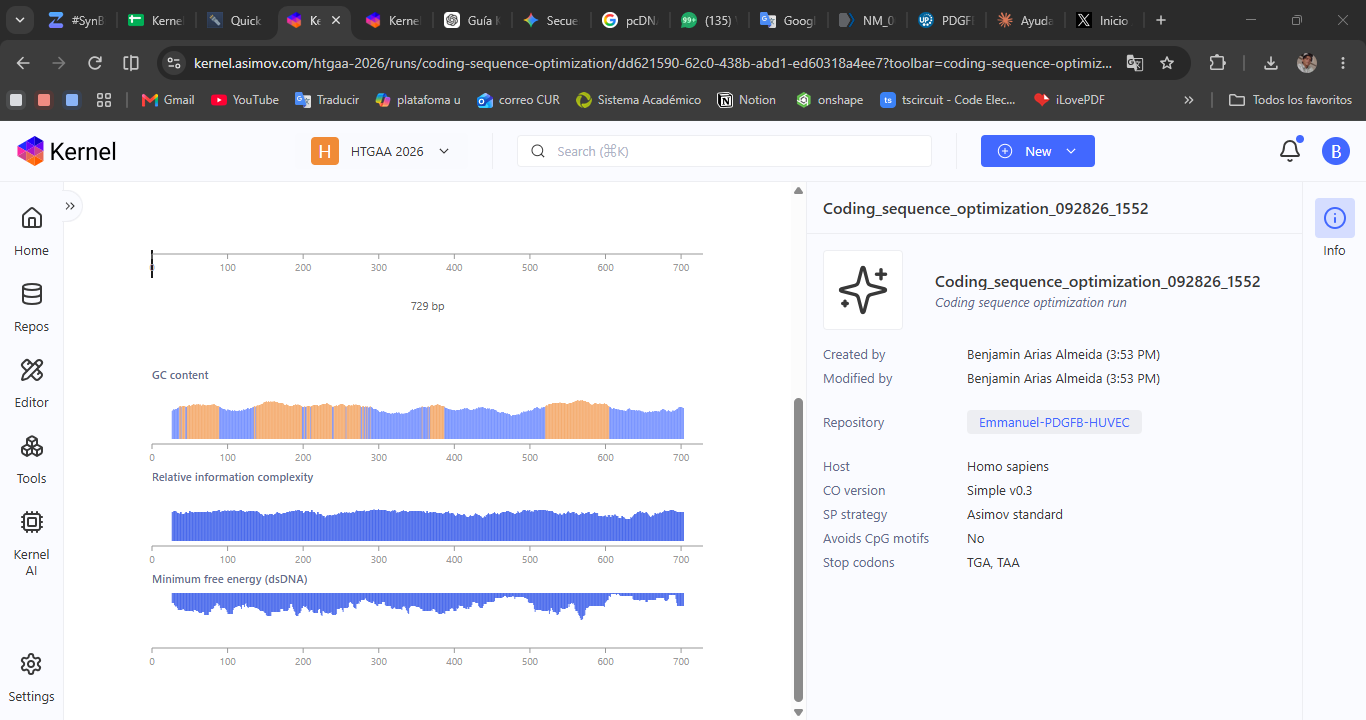Open Settings in the sidebar
The width and height of the screenshot is (1366, 720).
point(31,677)
